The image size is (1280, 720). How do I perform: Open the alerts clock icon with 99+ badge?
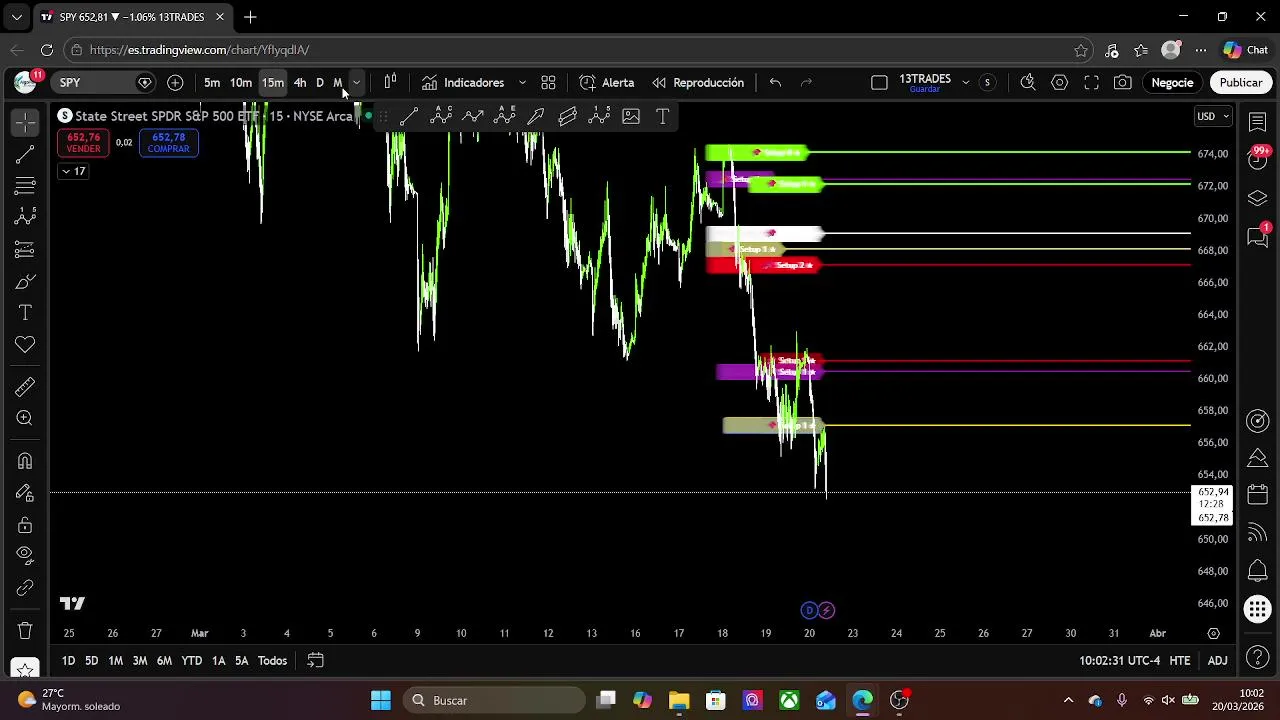tap(1258, 158)
